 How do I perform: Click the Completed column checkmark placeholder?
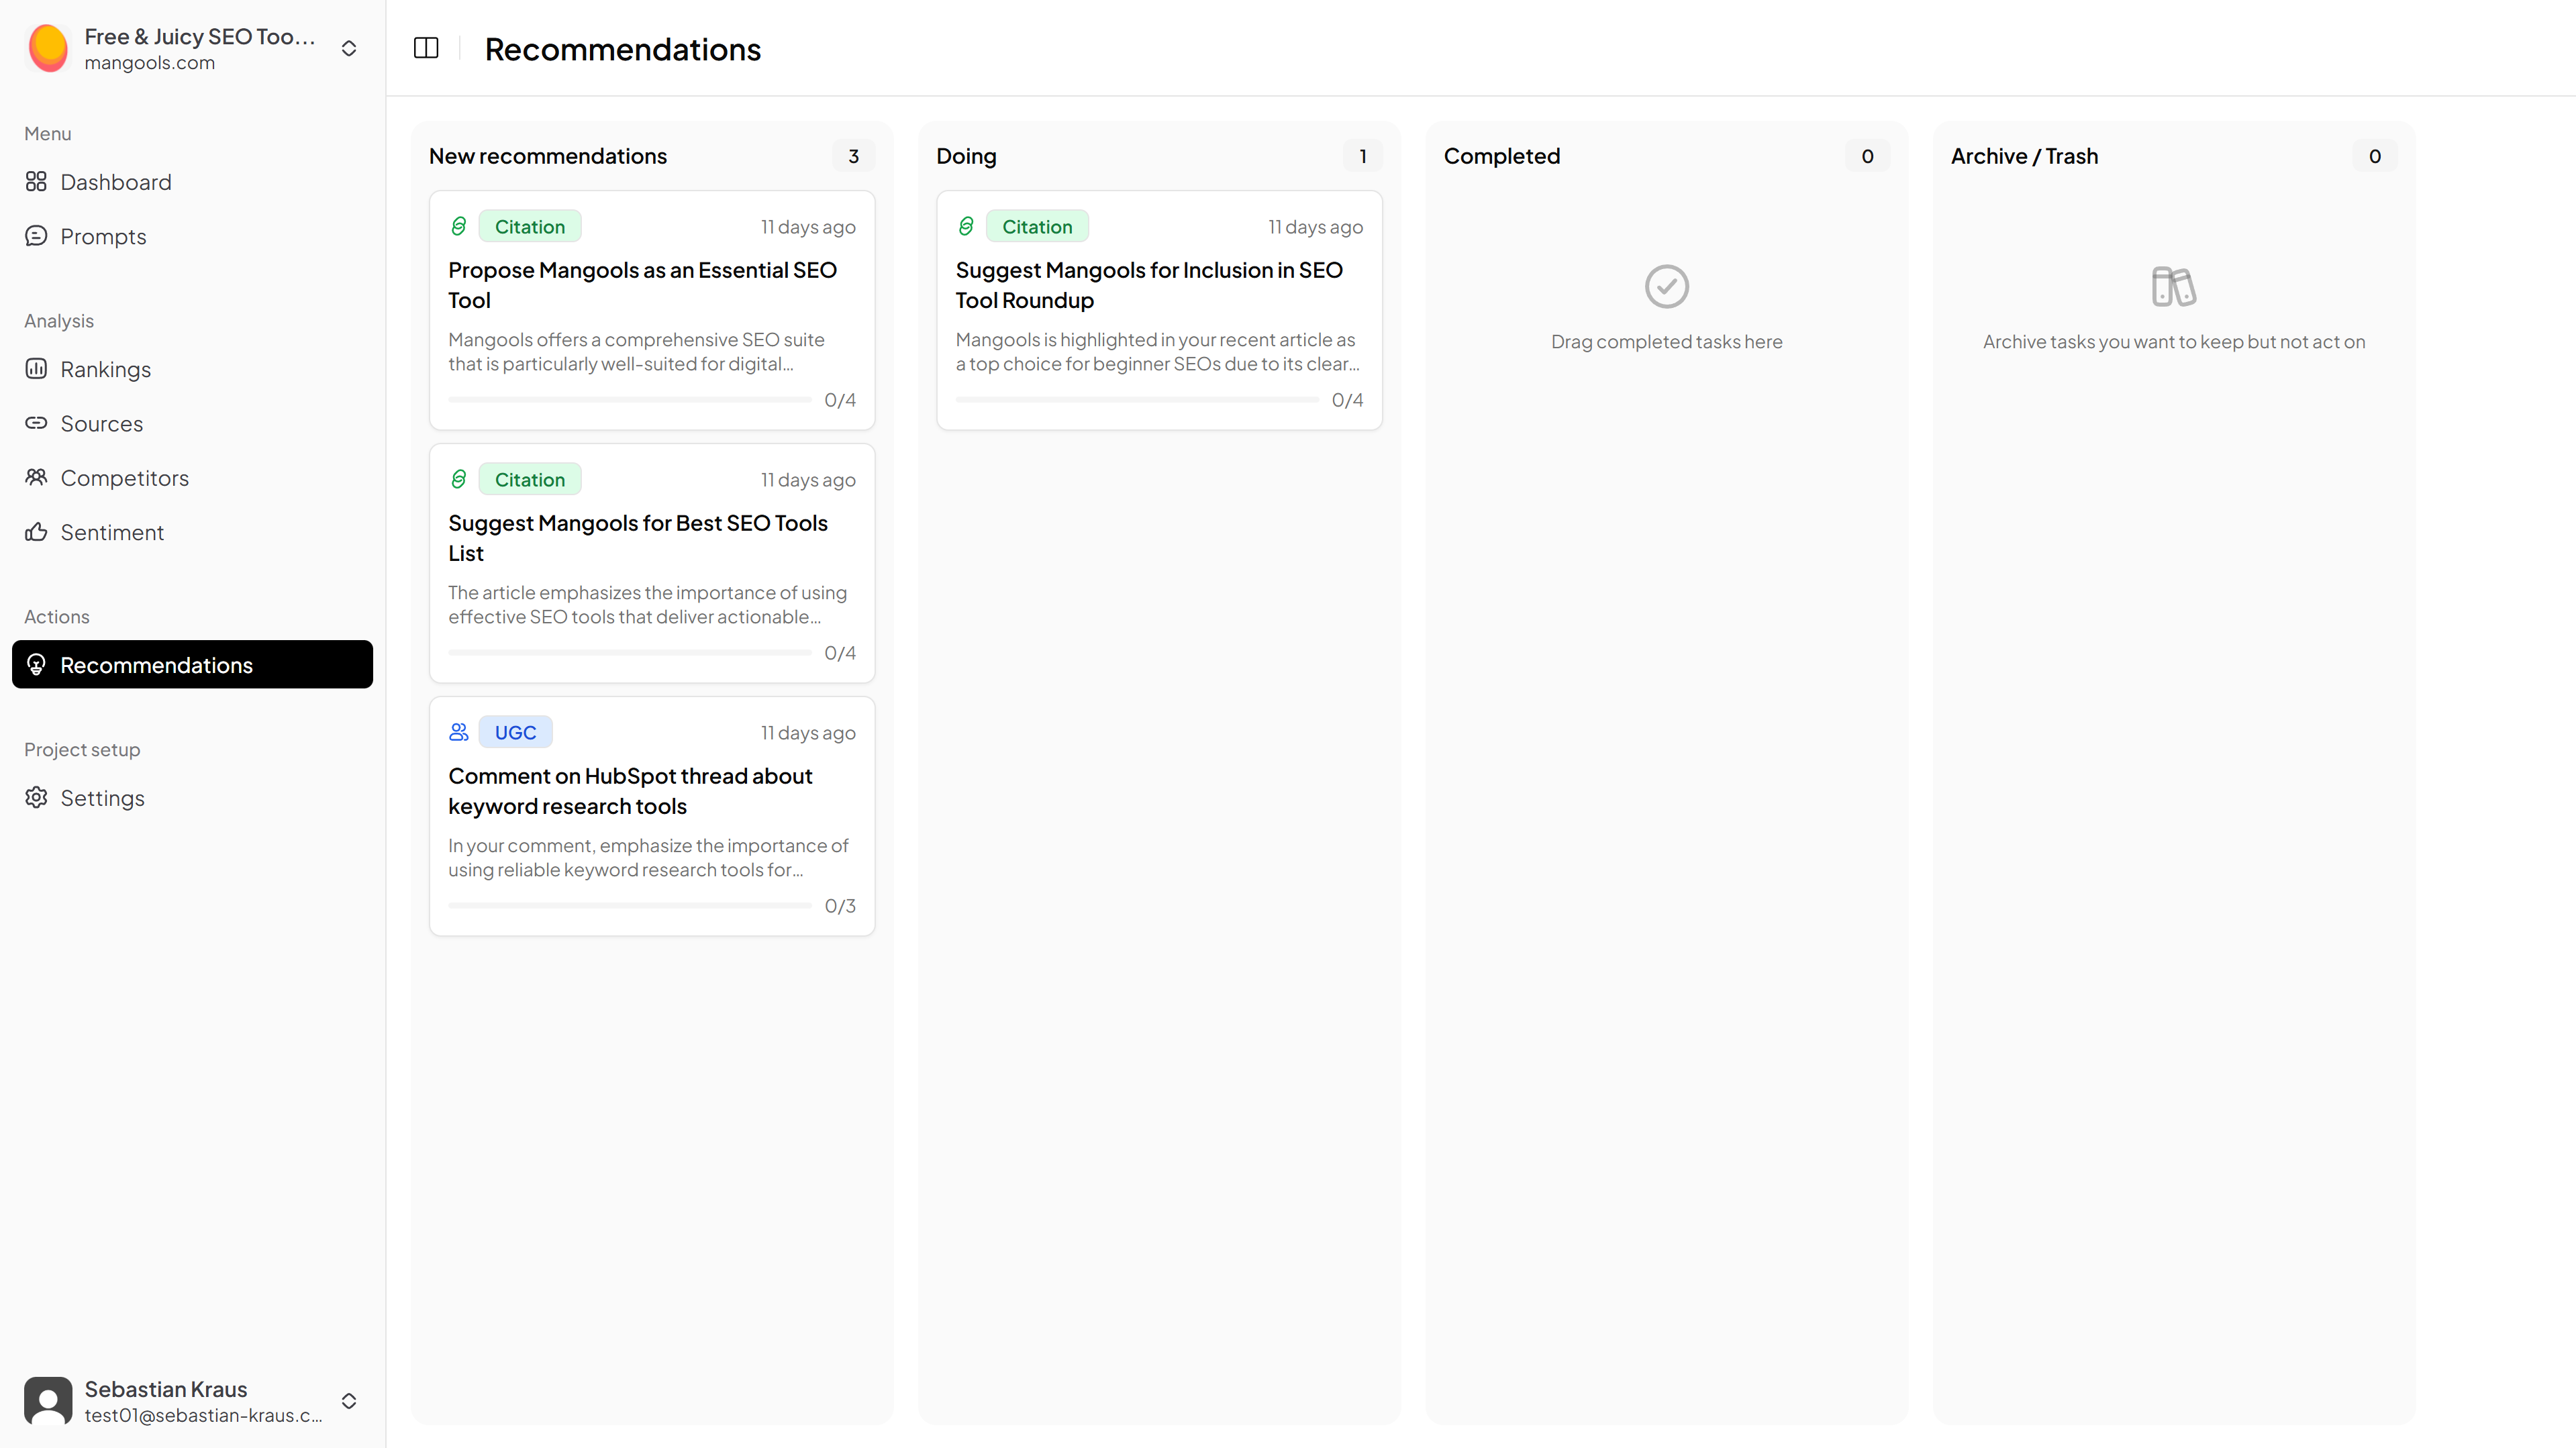tap(1666, 287)
